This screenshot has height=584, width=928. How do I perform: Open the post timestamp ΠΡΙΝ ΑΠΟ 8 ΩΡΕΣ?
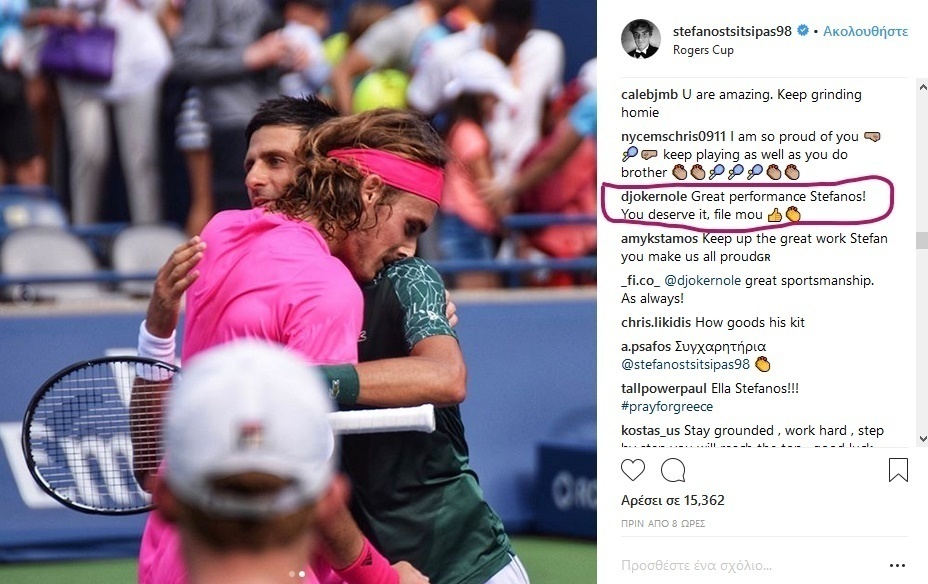[663, 524]
